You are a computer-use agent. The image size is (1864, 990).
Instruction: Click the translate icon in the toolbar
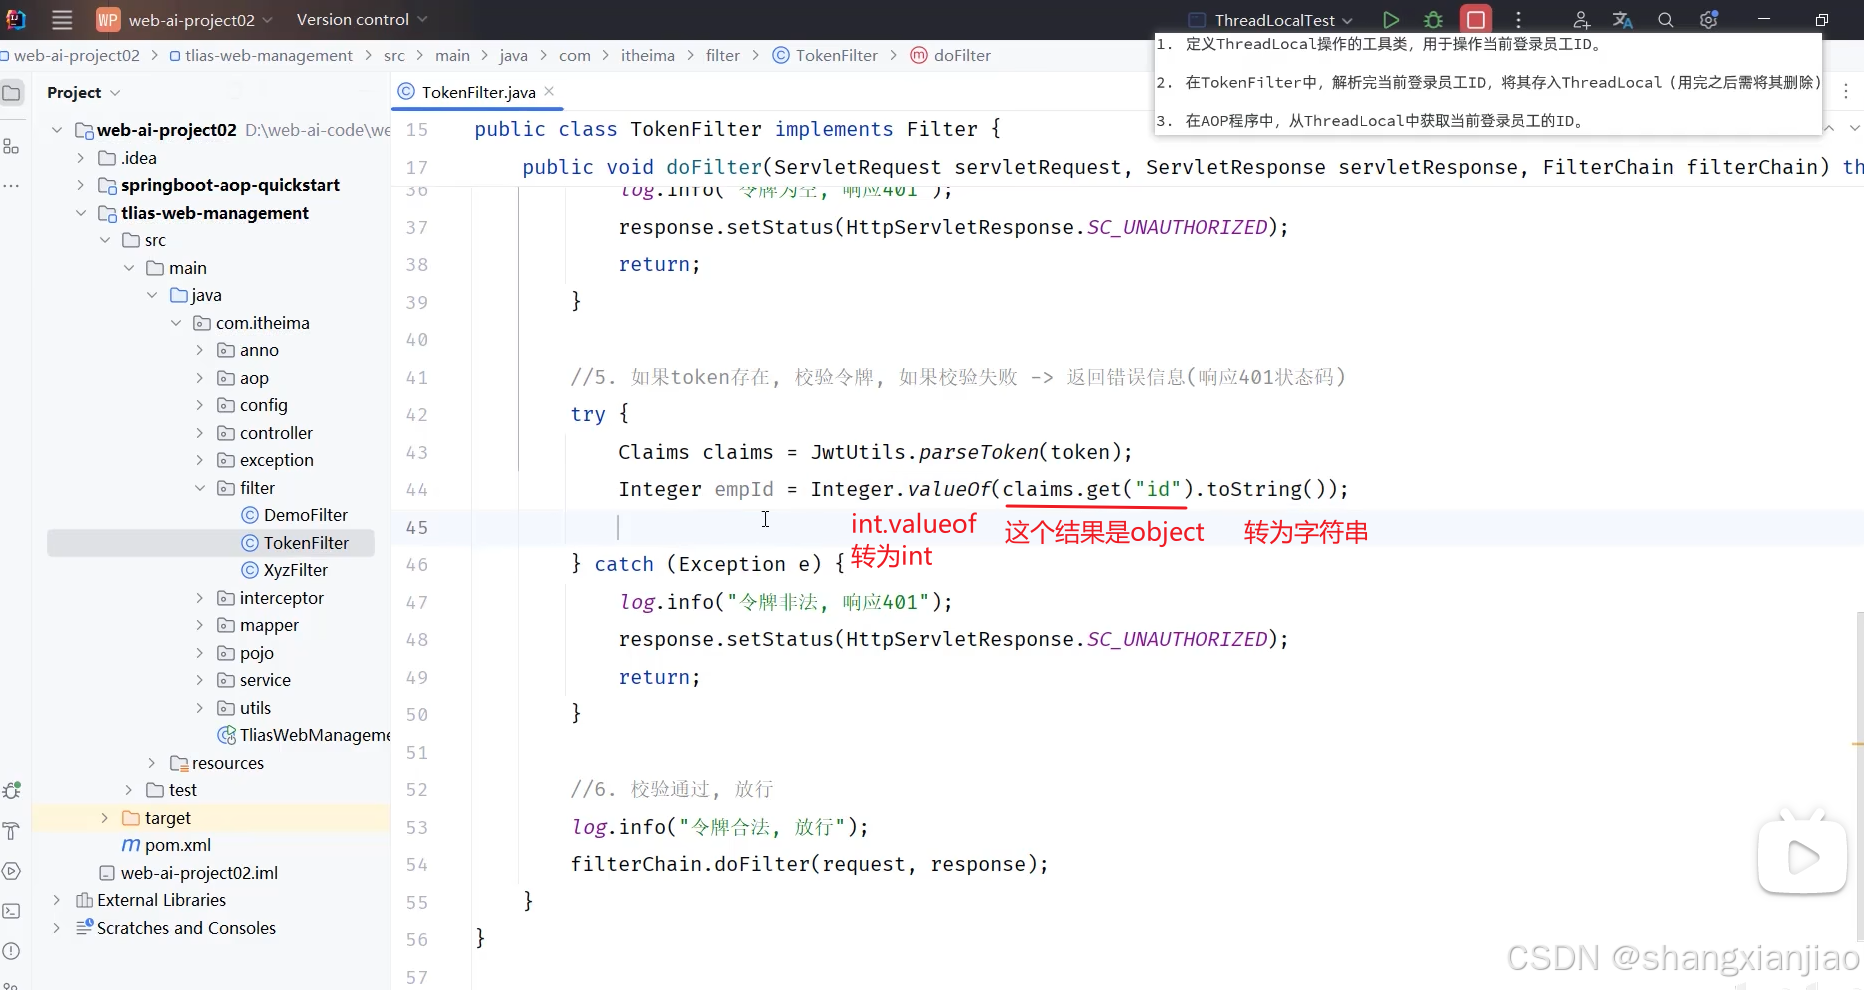click(x=1623, y=19)
